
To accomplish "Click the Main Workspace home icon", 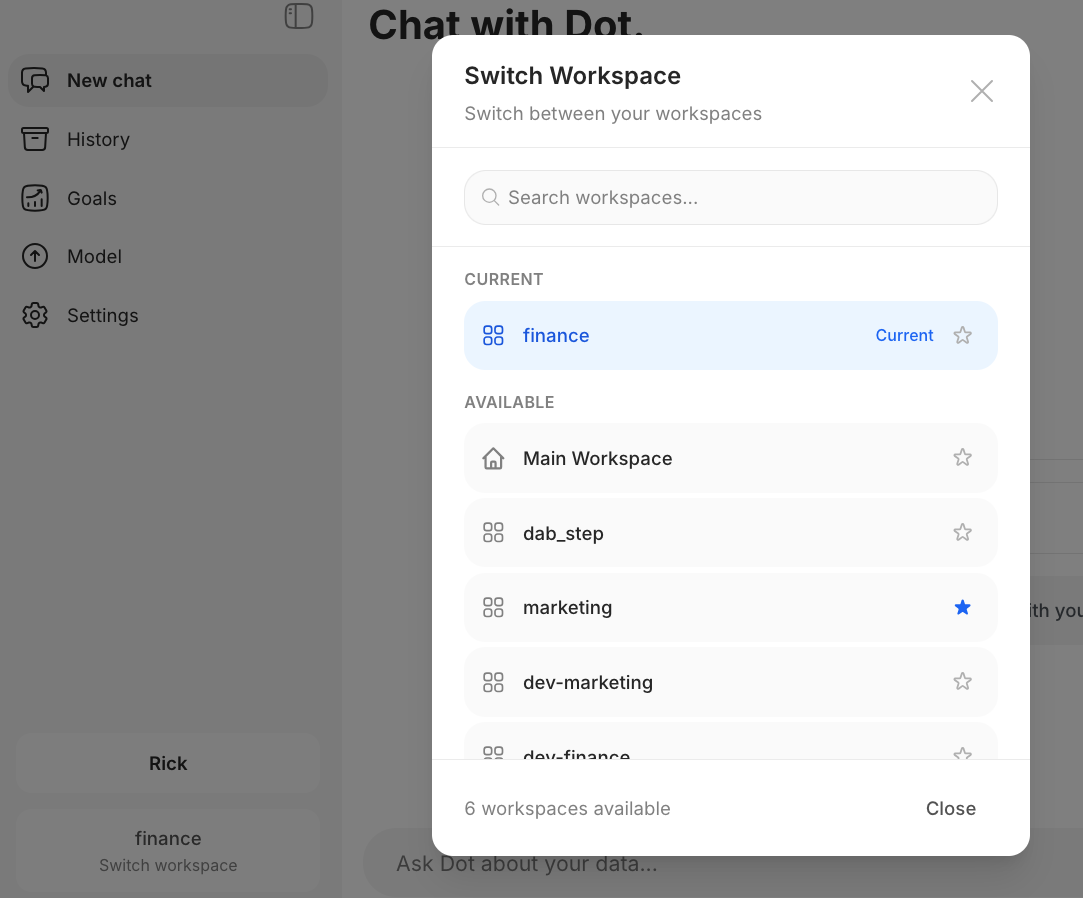I will [493, 459].
